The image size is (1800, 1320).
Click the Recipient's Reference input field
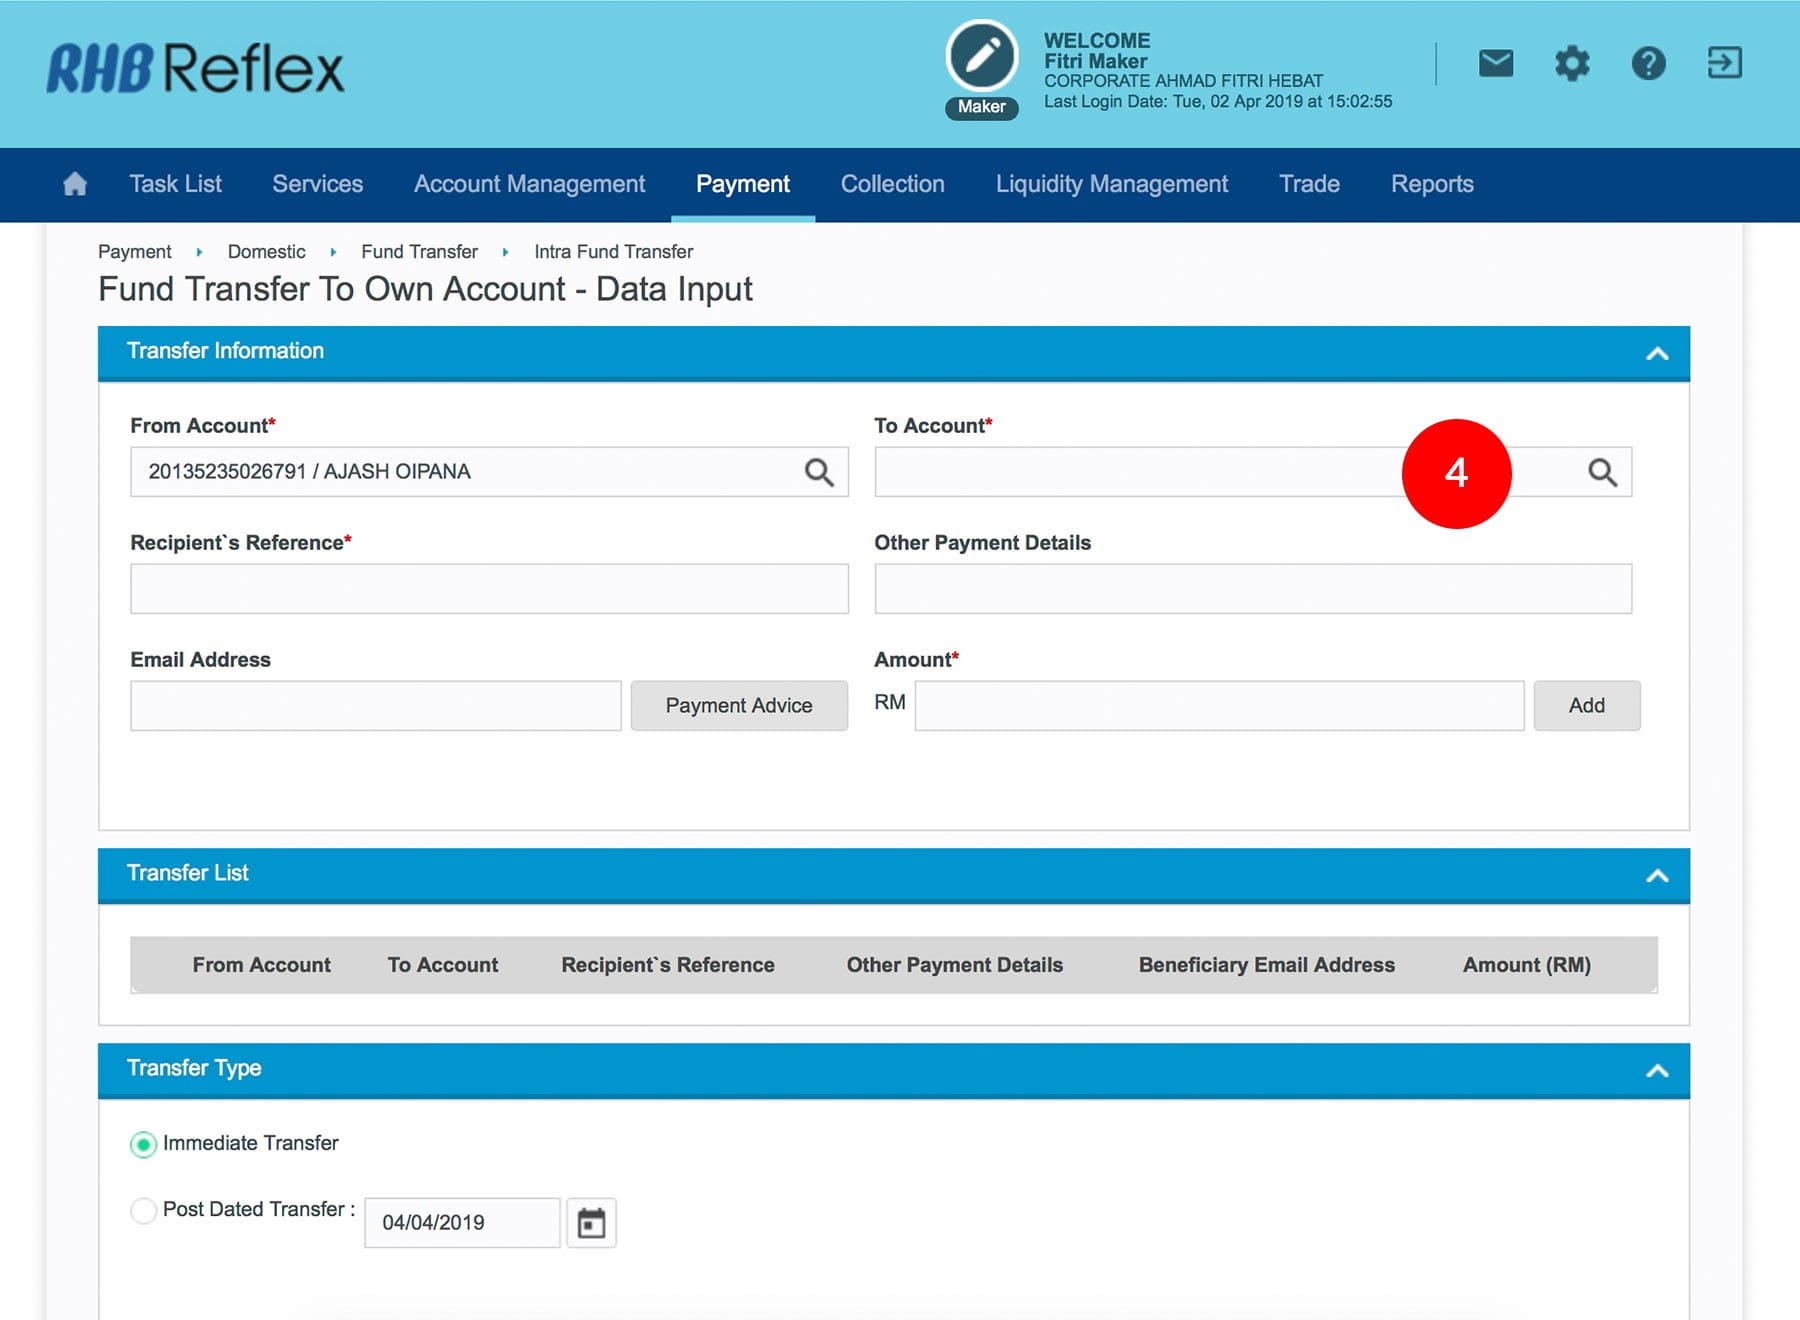click(489, 589)
